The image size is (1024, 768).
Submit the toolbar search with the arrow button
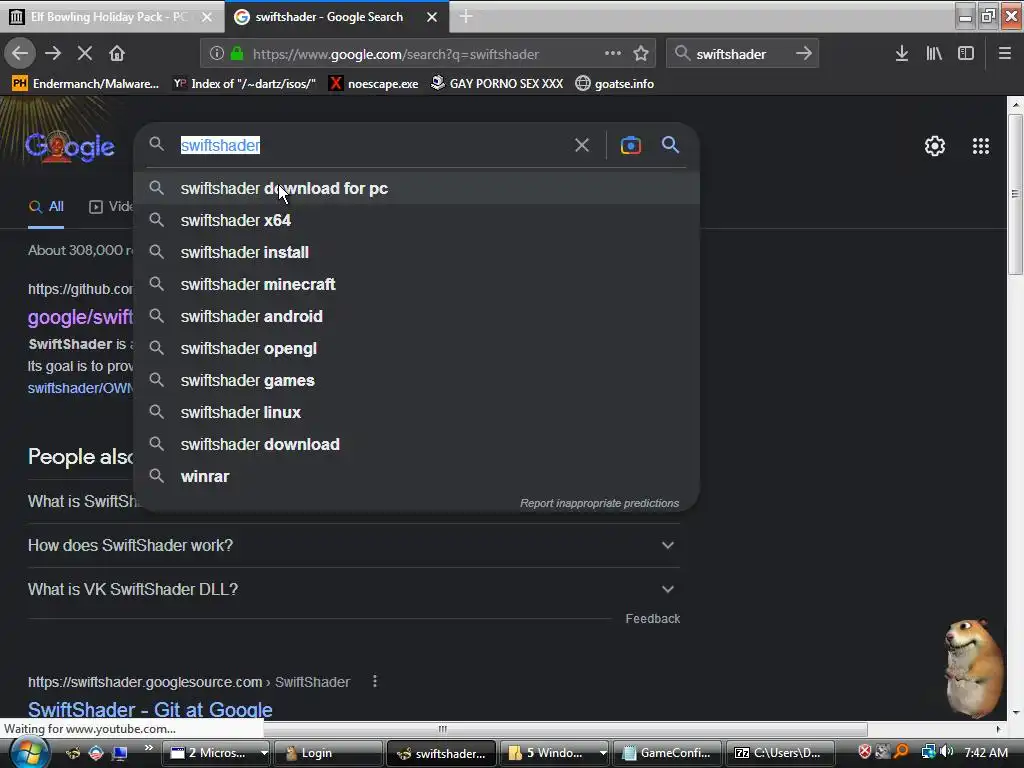pos(804,54)
